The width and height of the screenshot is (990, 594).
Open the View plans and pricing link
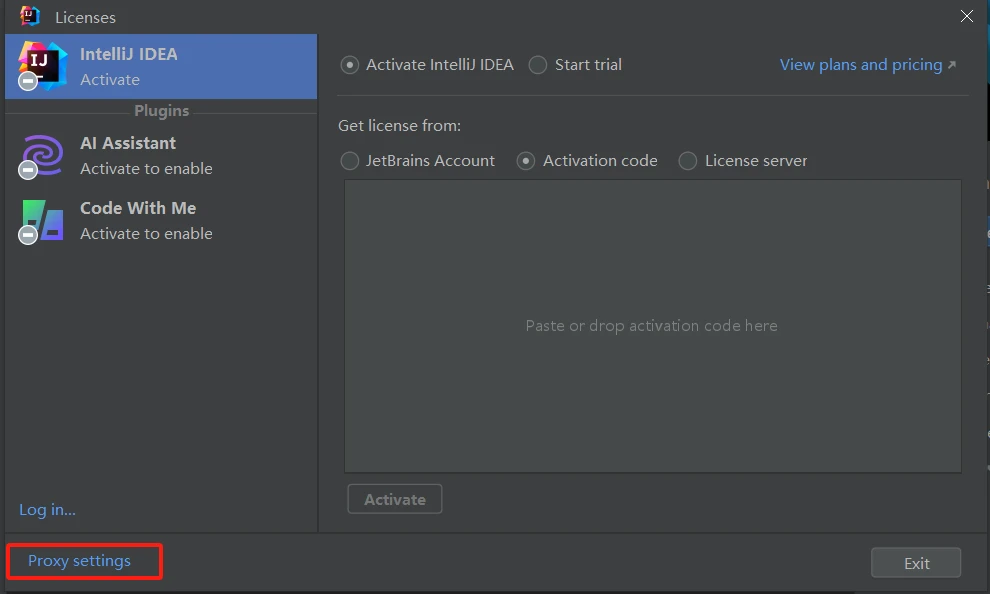(x=868, y=65)
